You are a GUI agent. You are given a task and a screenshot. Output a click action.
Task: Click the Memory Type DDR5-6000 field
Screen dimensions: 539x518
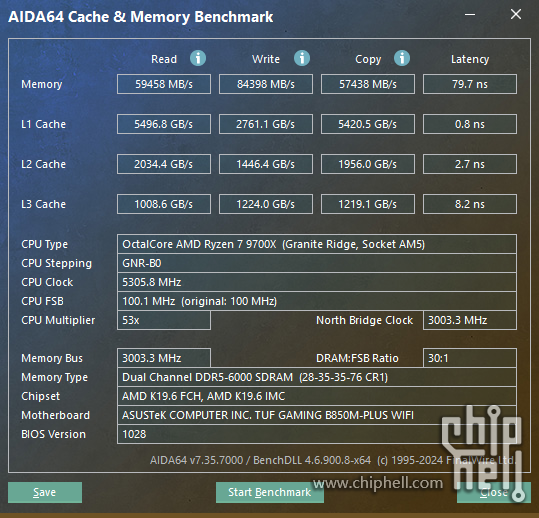tap(317, 377)
